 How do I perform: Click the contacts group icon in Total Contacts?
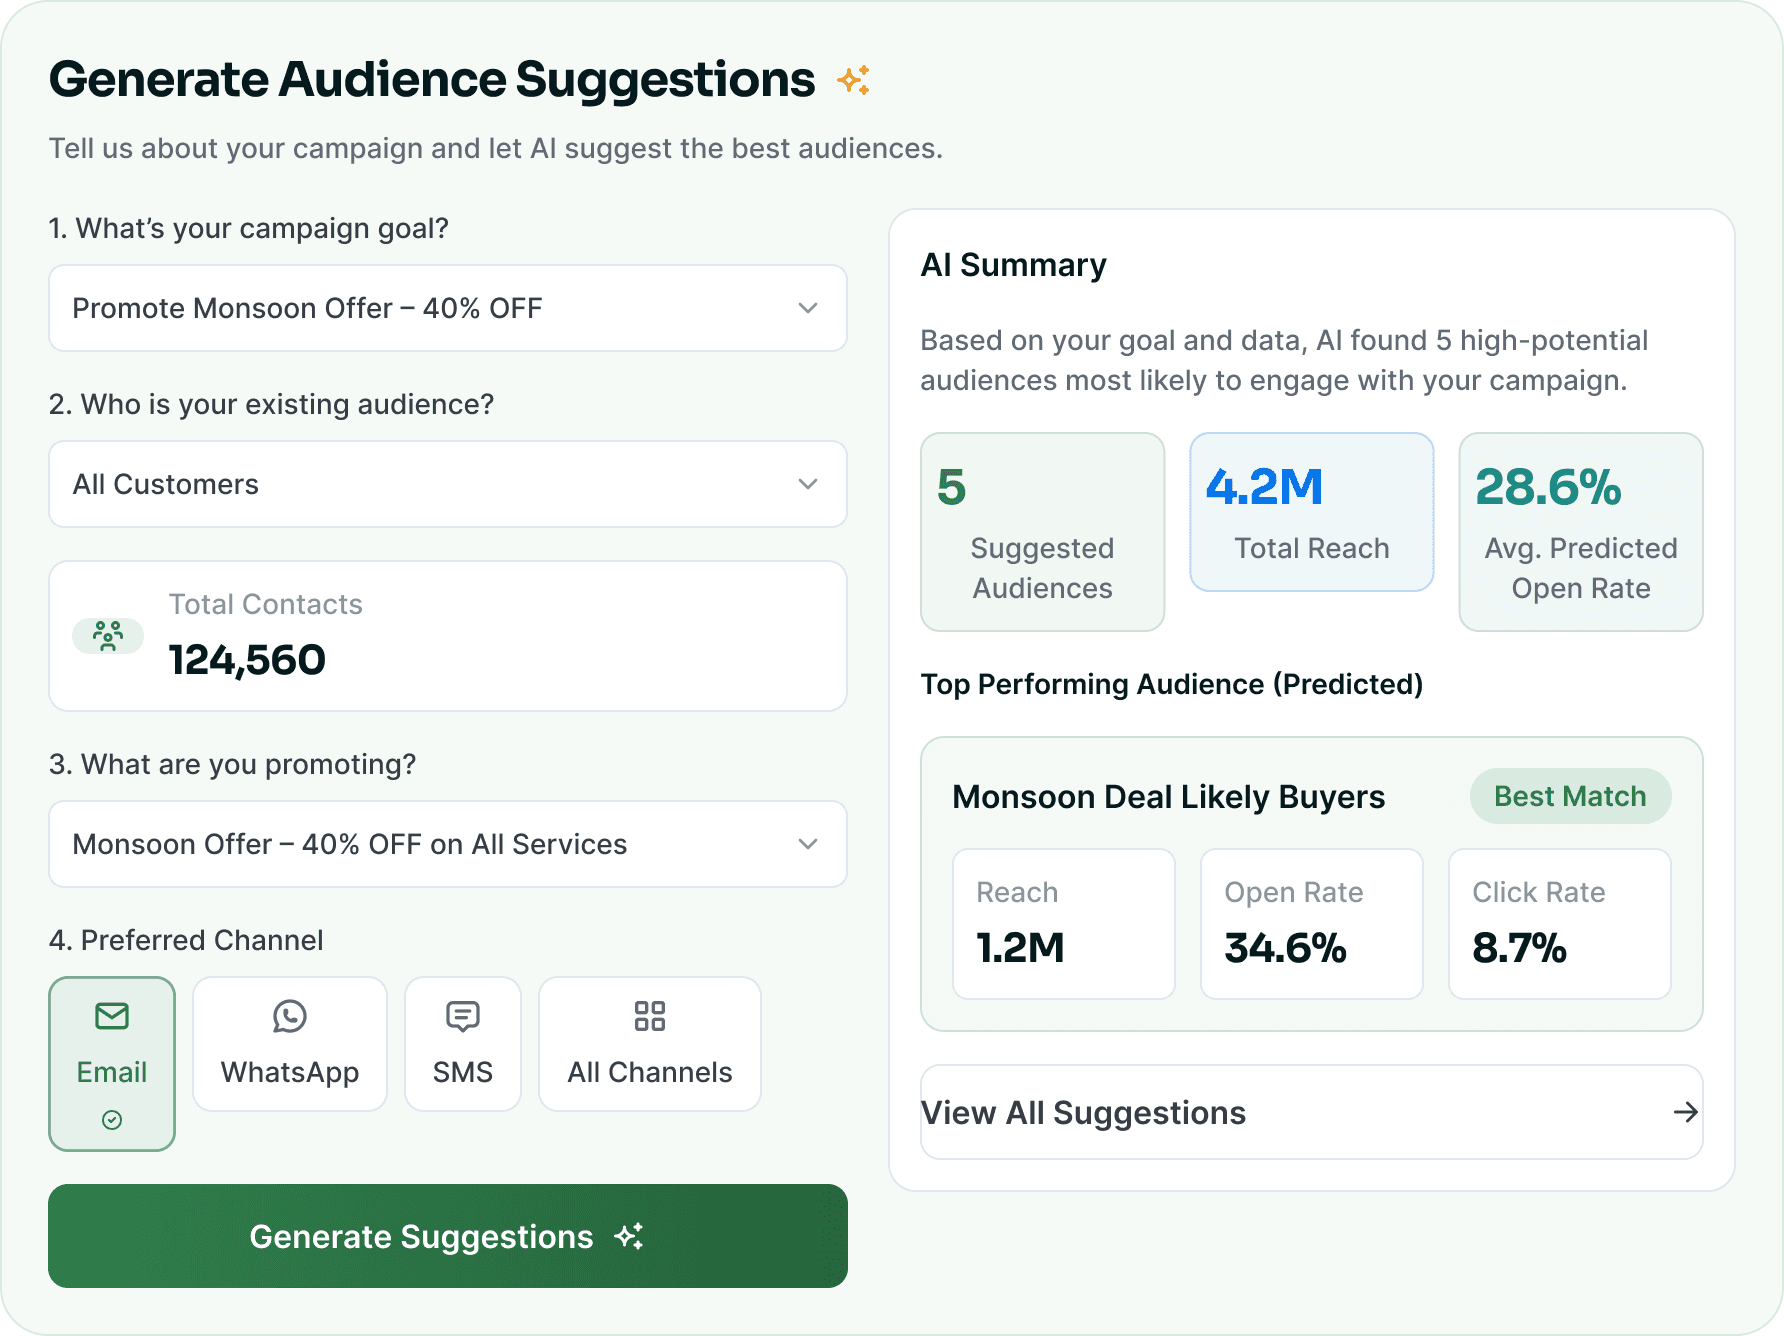pyautogui.click(x=108, y=636)
